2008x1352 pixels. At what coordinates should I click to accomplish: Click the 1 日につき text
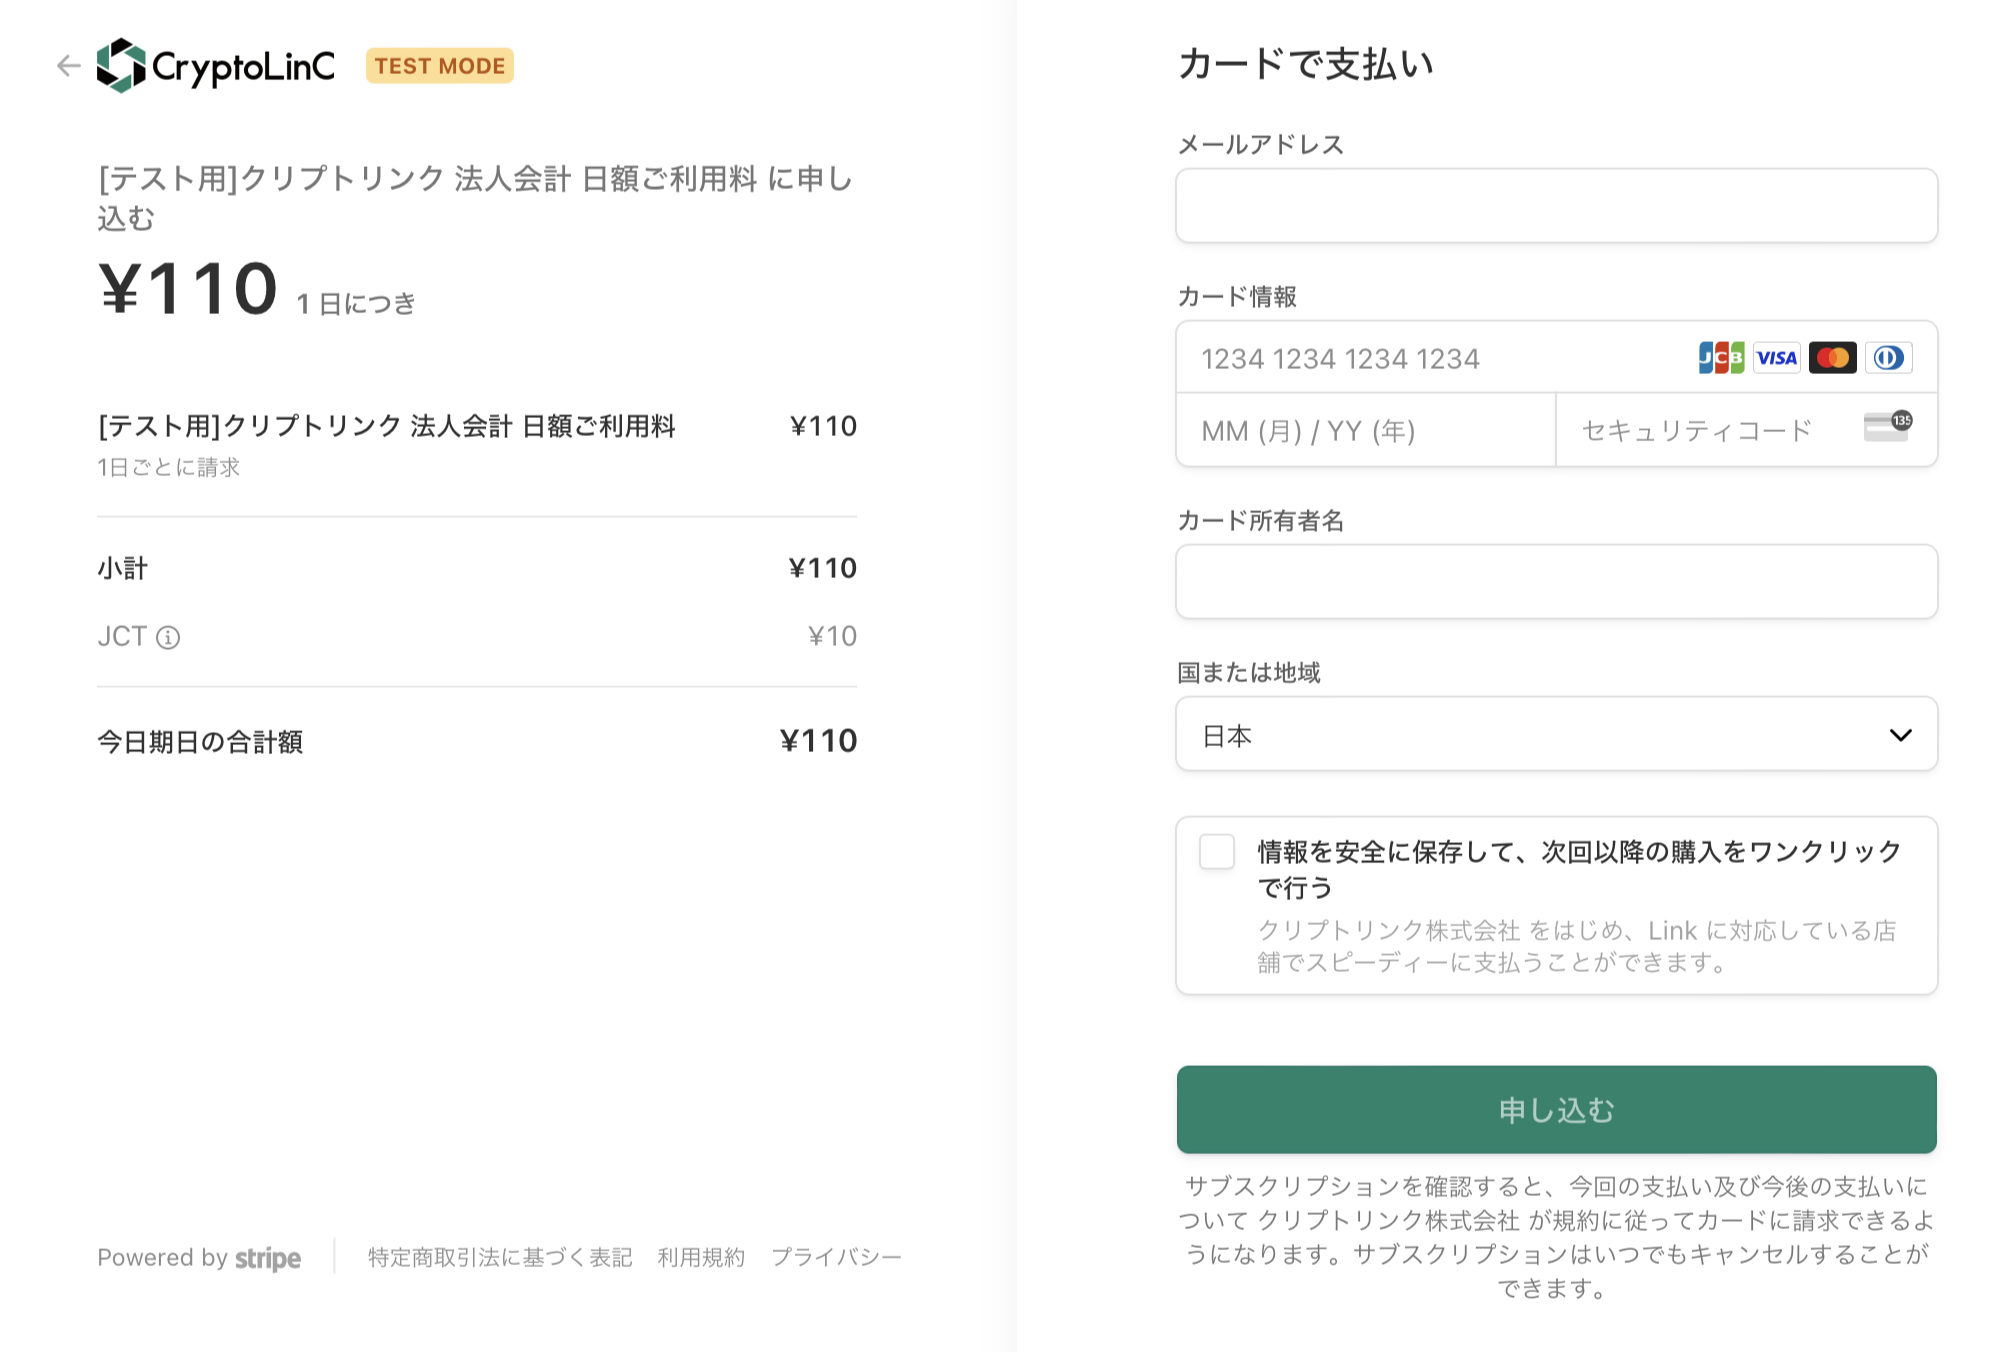click(356, 304)
